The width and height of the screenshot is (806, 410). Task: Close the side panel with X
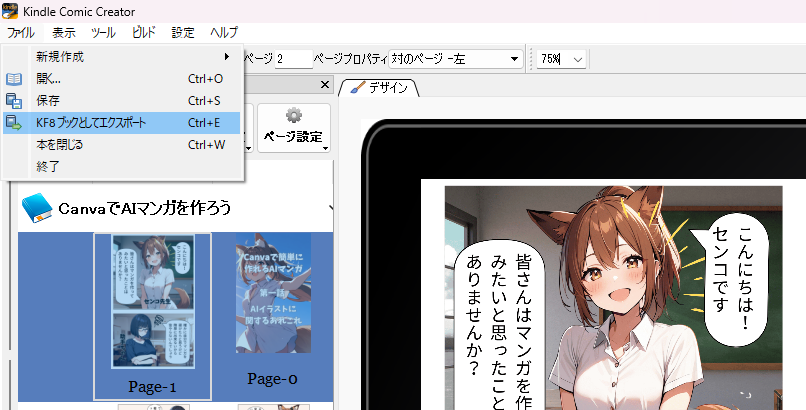323,86
